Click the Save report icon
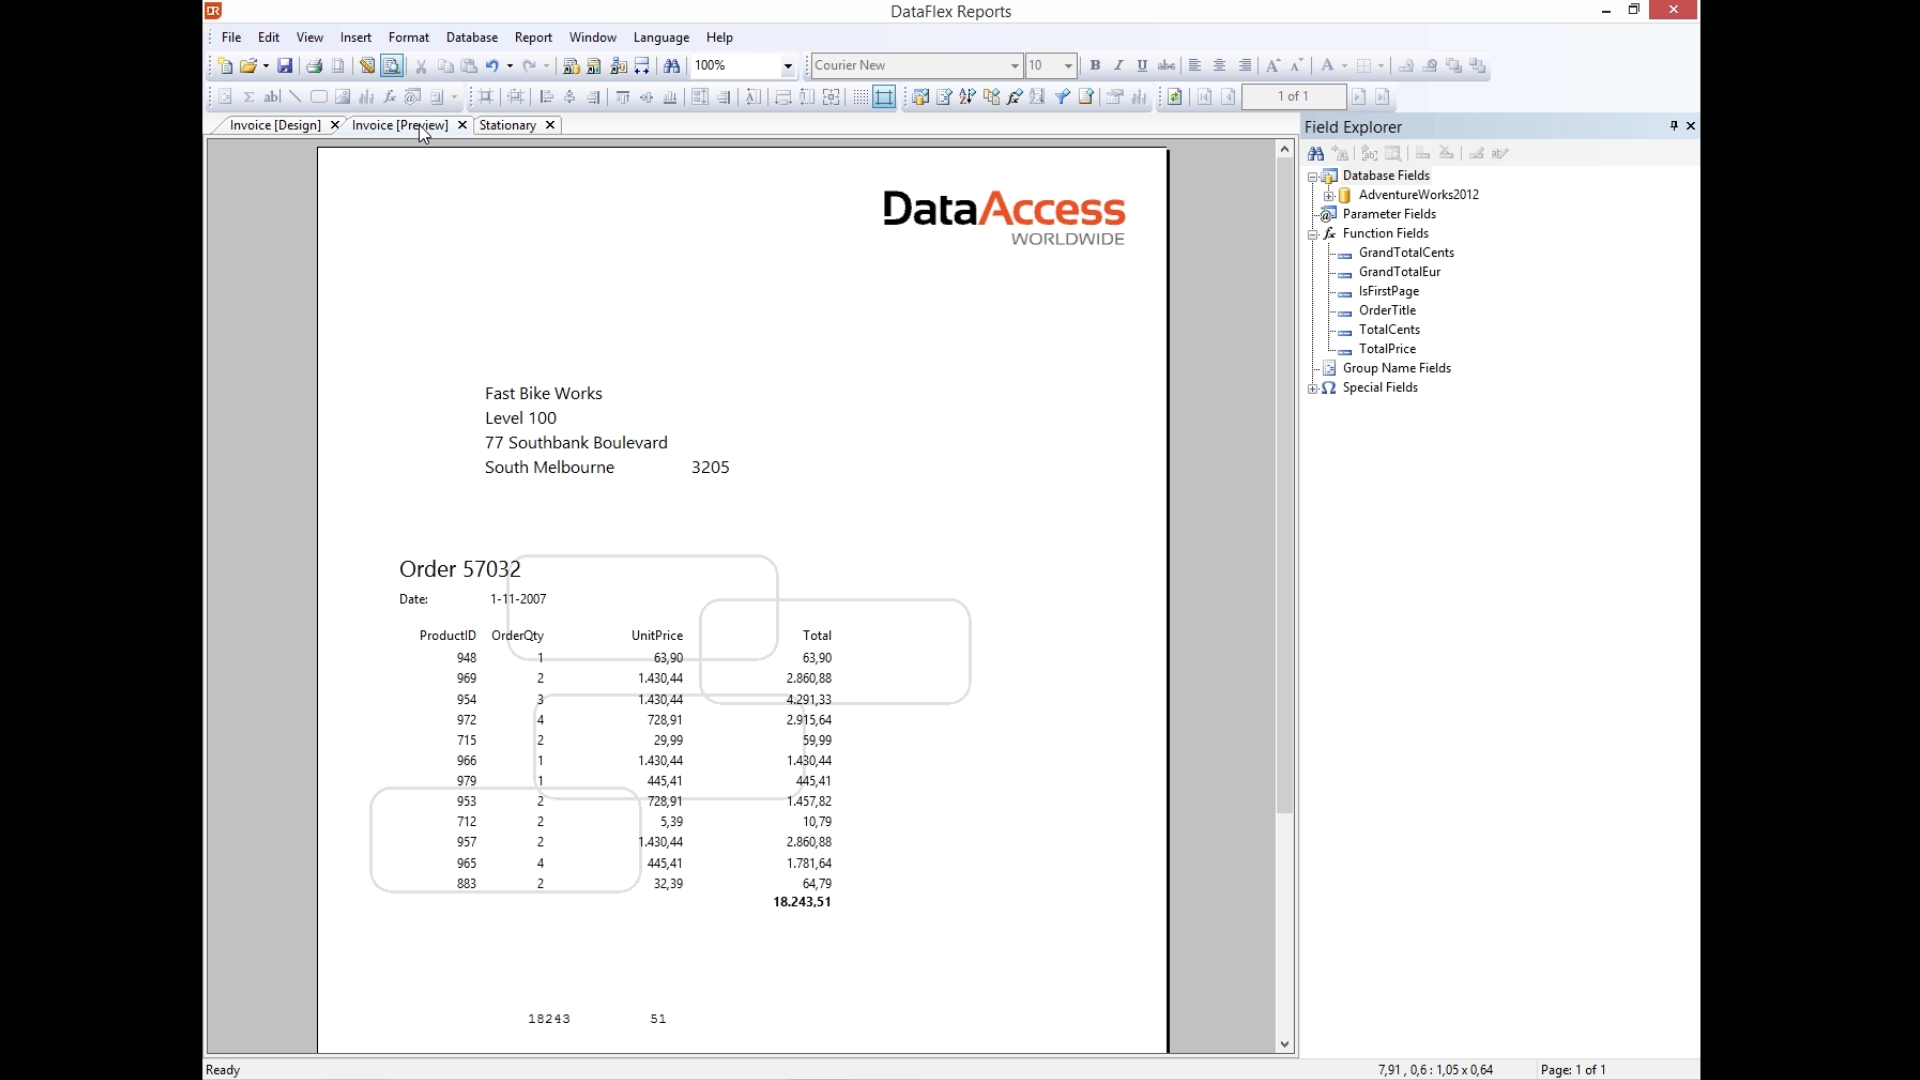 (285, 66)
